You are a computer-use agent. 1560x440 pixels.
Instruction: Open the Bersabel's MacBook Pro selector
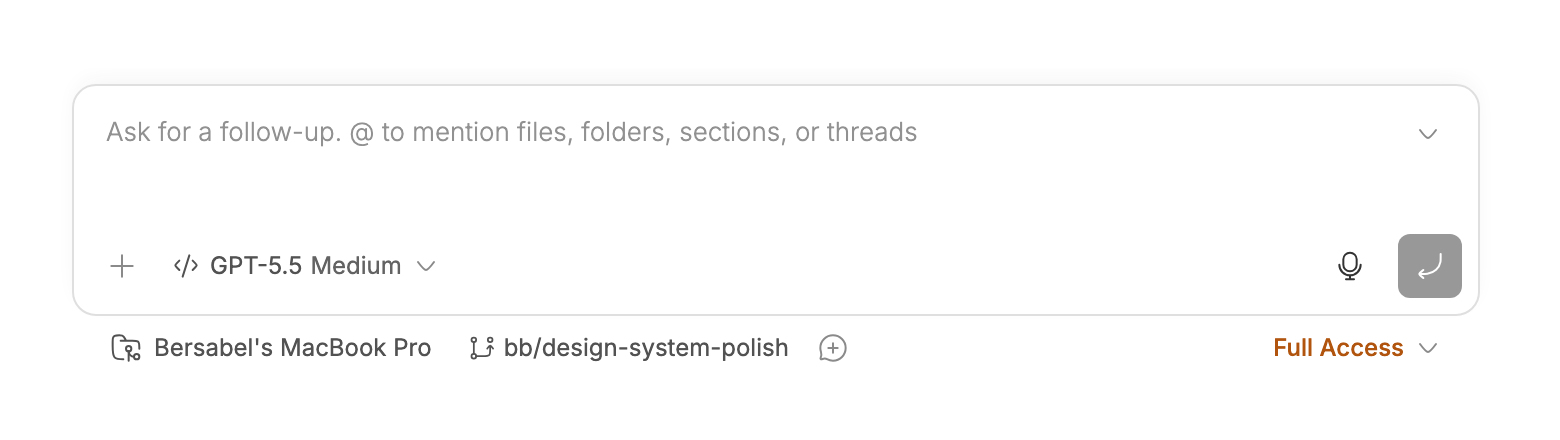[x=271, y=348]
